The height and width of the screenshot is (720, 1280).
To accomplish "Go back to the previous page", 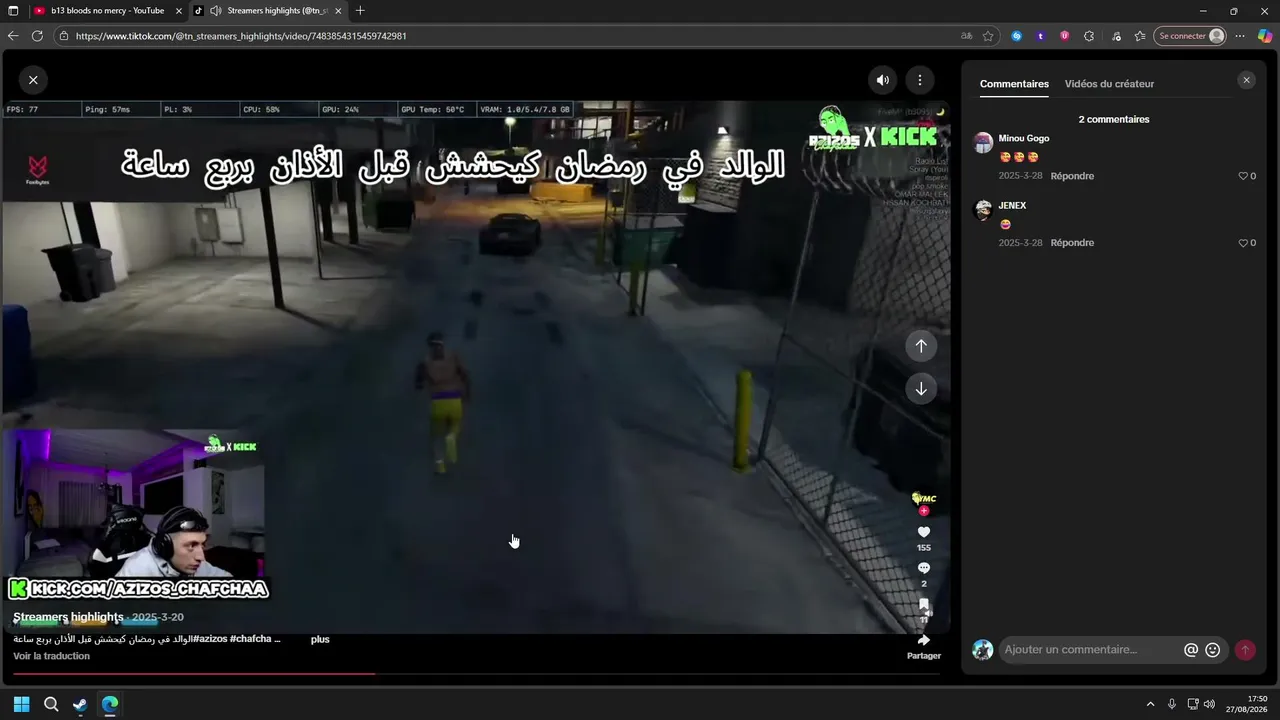I will click(x=13, y=36).
